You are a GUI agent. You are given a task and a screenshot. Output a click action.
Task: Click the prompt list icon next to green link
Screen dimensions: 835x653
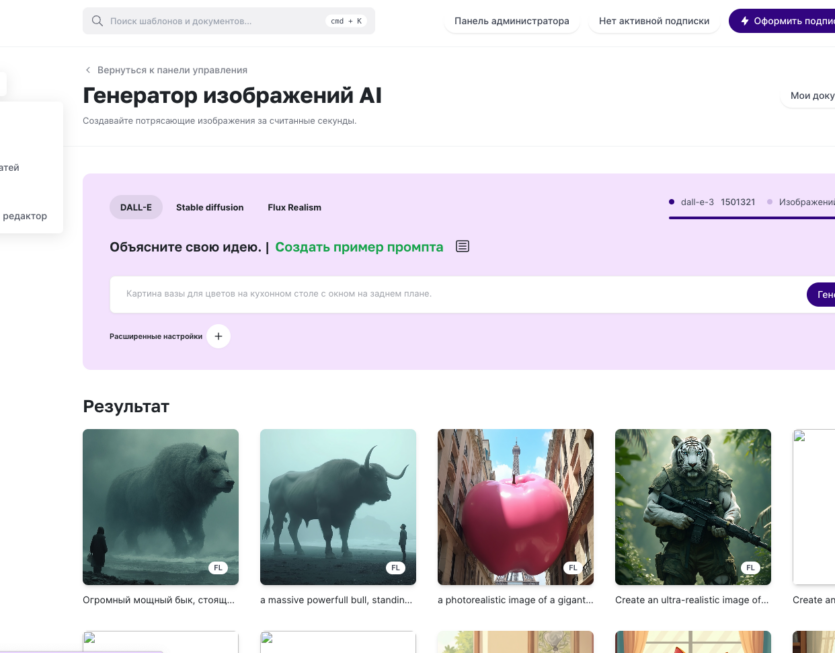(462, 245)
